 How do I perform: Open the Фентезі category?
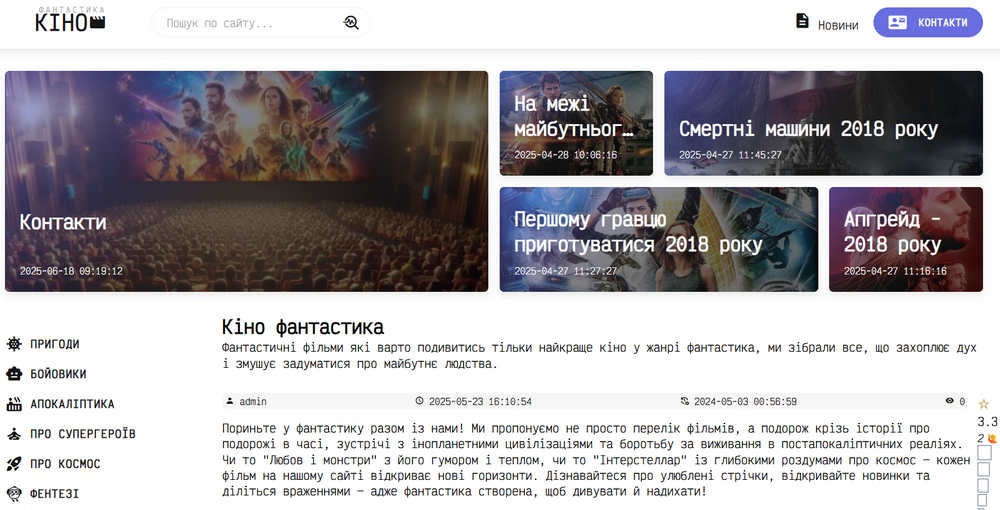[x=55, y=493]
